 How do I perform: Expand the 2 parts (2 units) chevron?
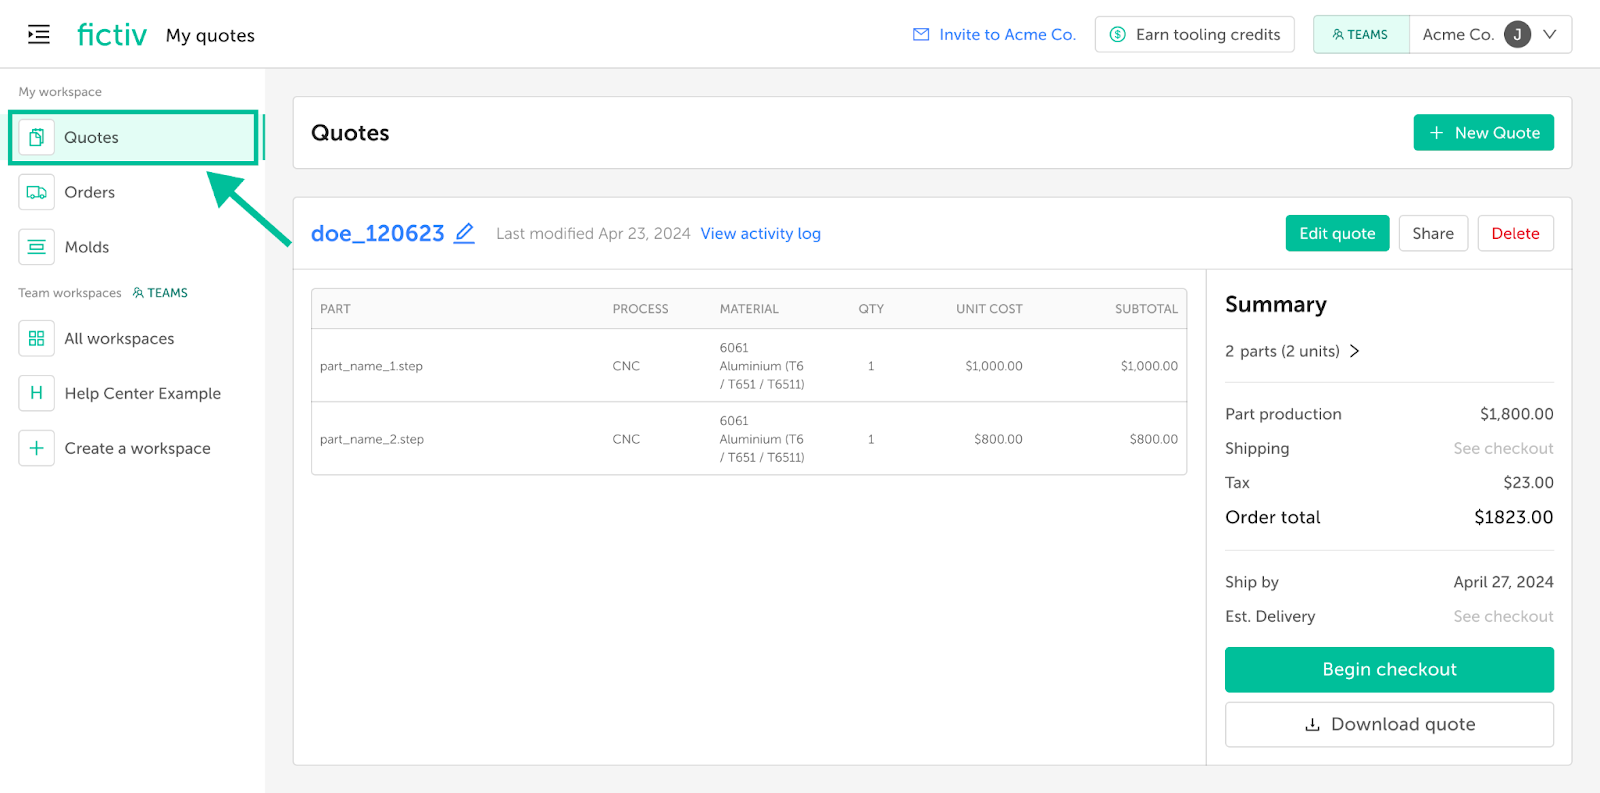(x=1355, y=351)
